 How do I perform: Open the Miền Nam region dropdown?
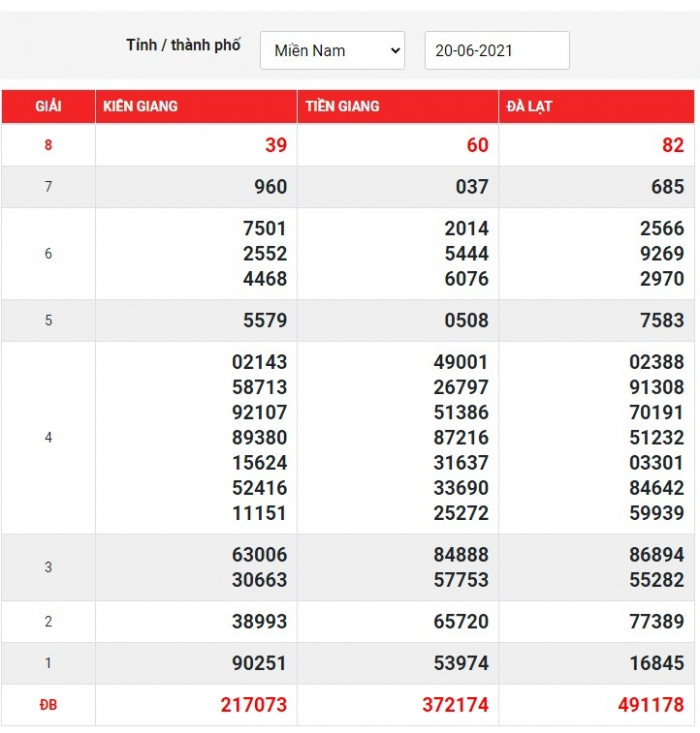pos(332,51)
